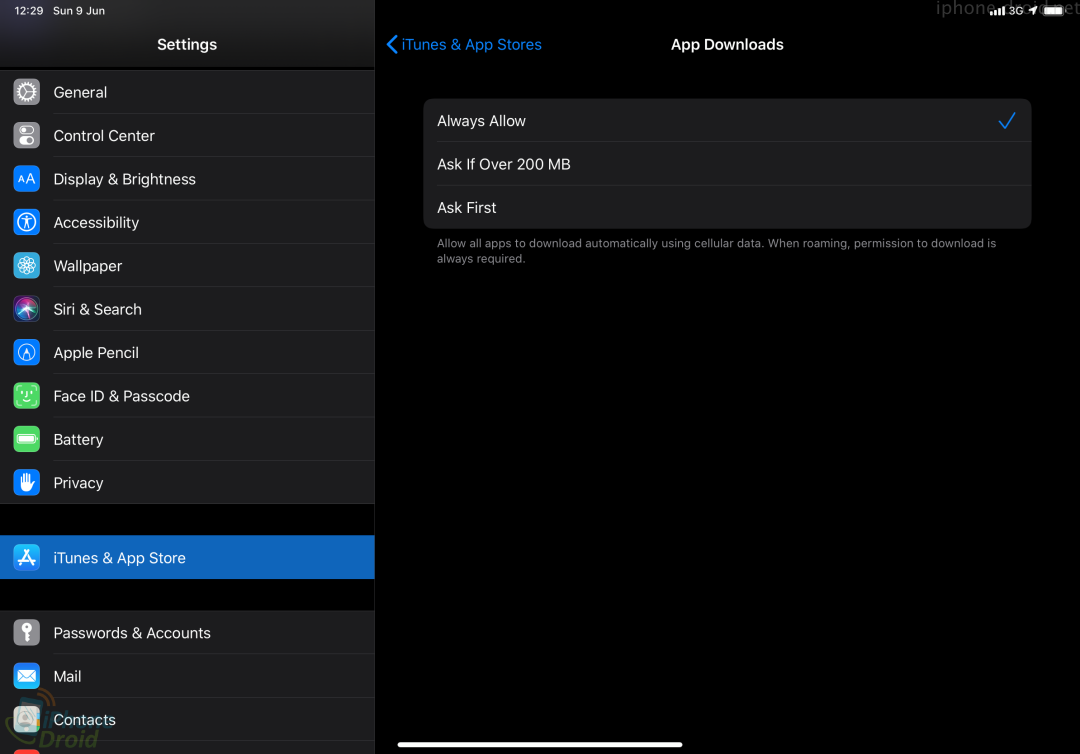Screen dimensions: 1080x754
Task: Click the Apple Pencil icon
Action: tap(26, 353)
